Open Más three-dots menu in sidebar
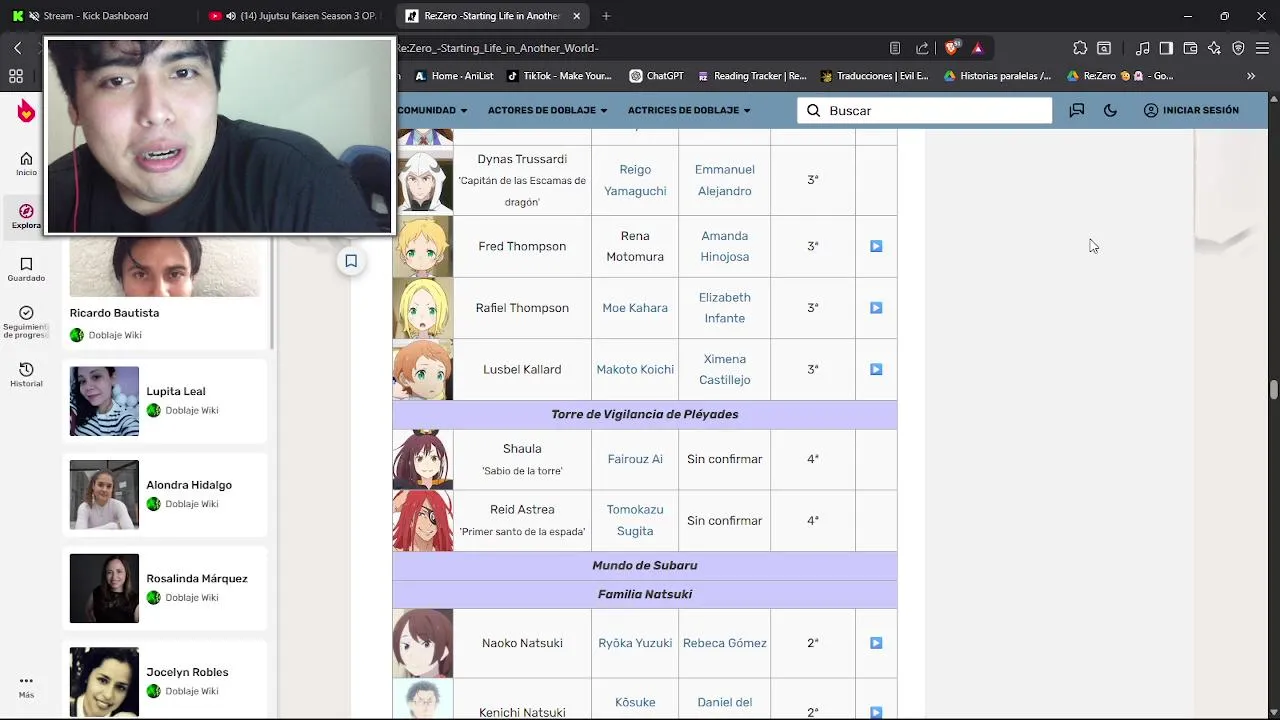 [x=26, y=686]
